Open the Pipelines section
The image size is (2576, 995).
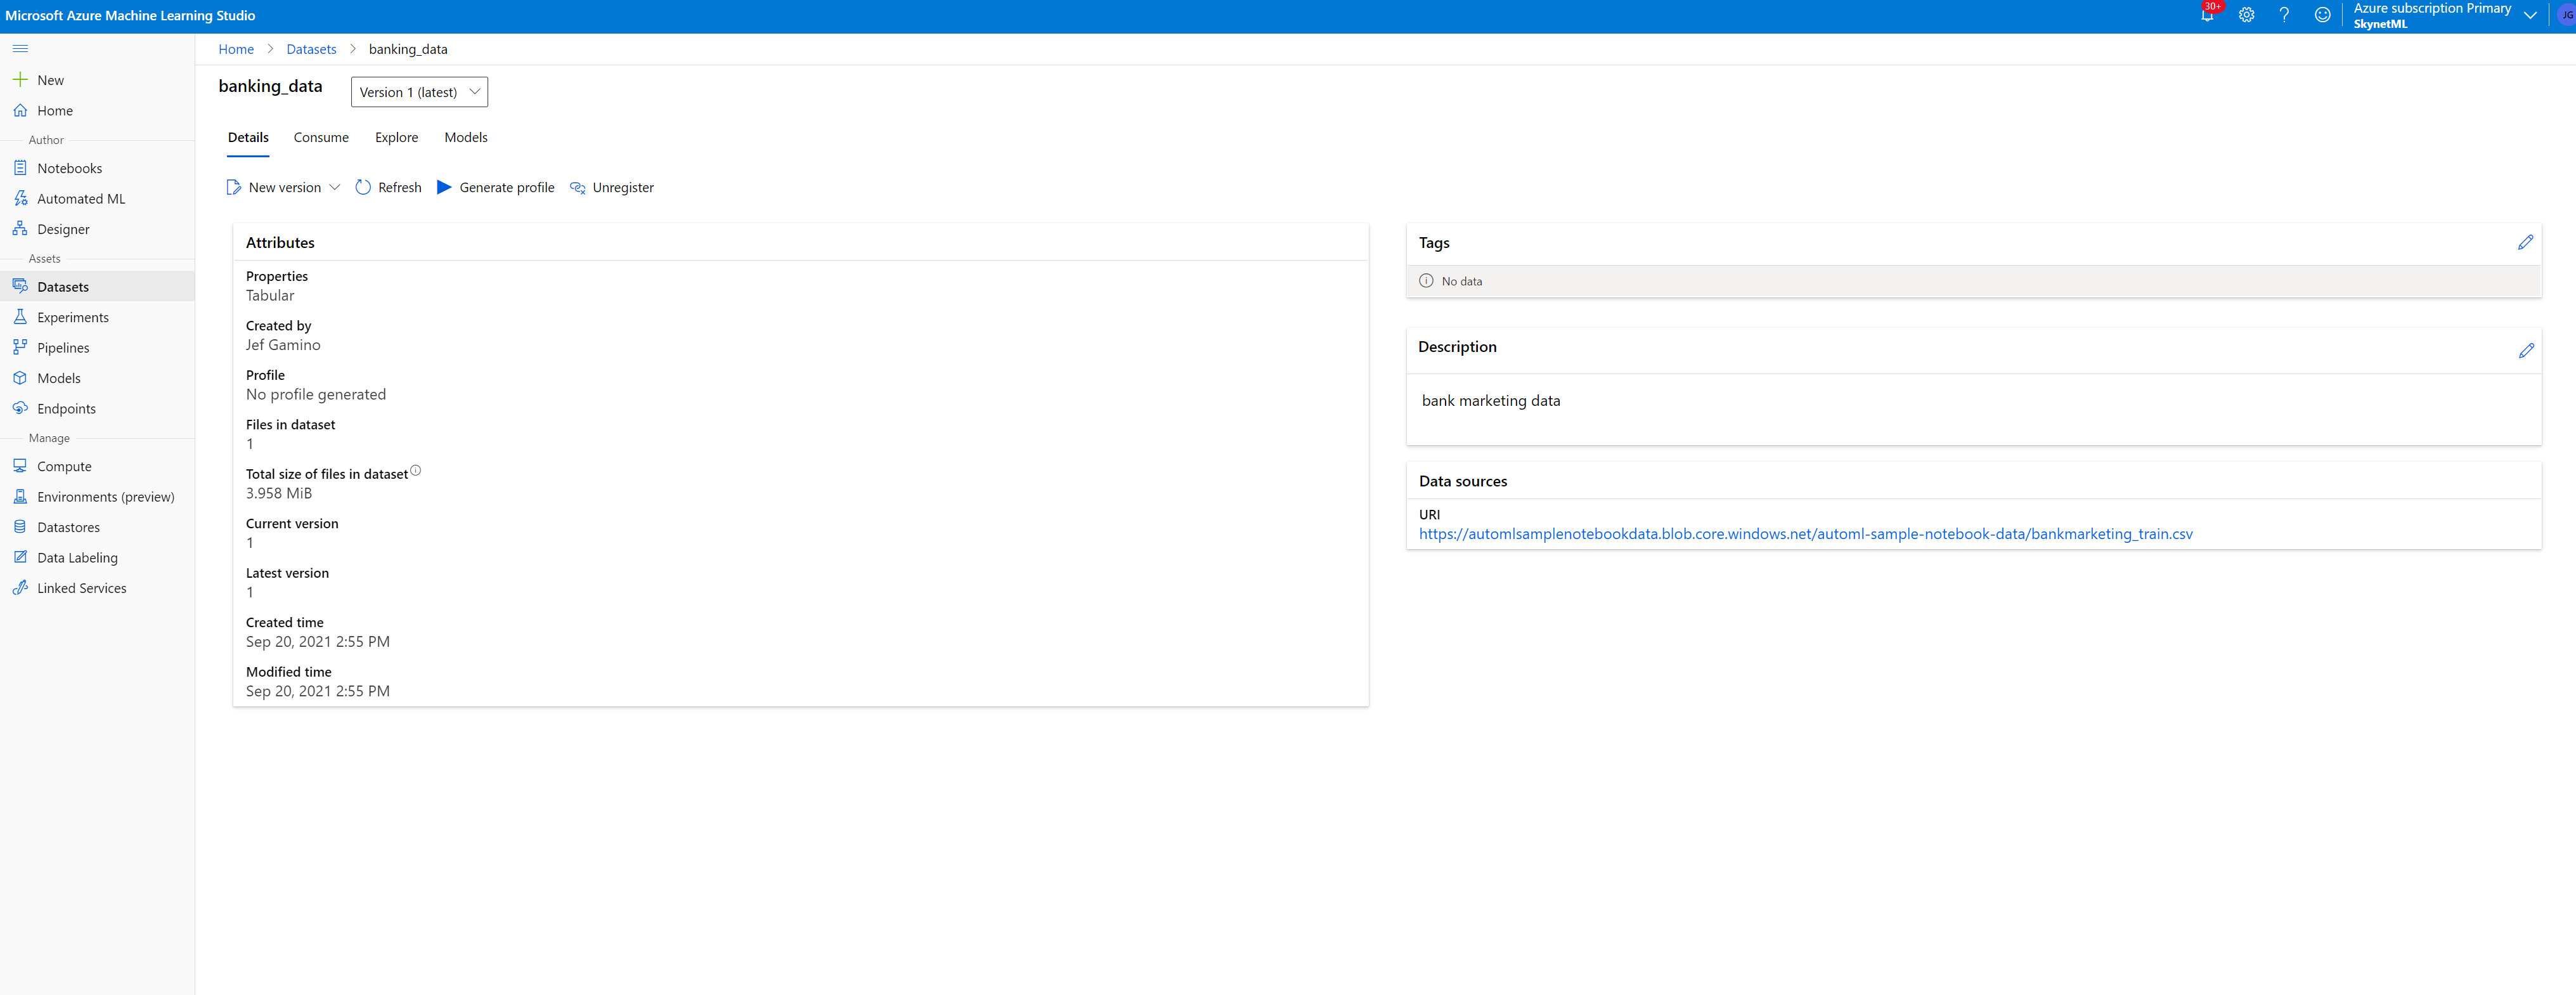click(63, 347)
